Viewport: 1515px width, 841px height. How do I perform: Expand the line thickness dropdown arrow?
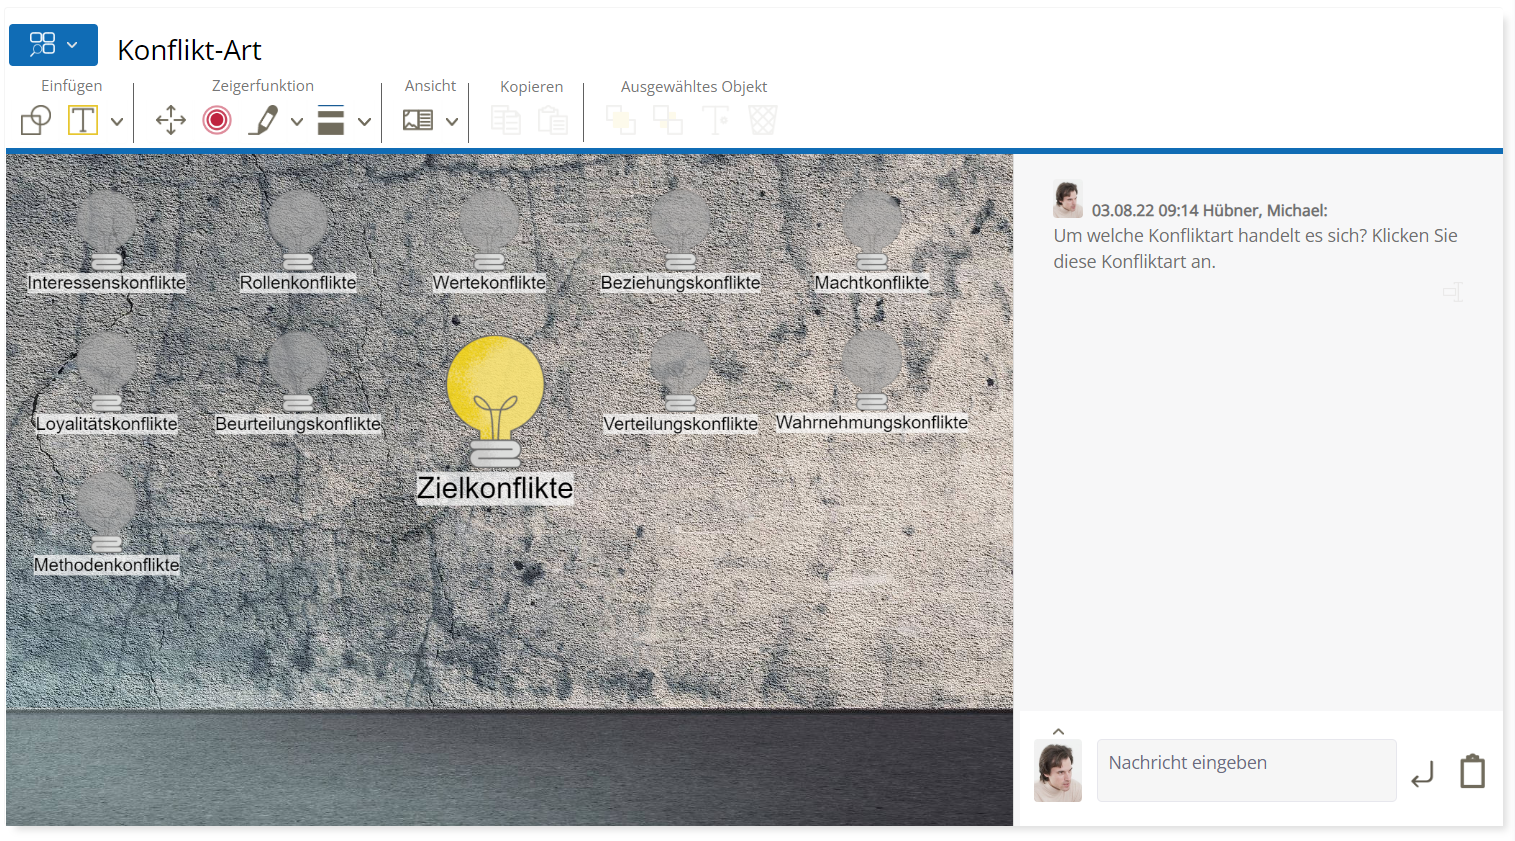coord(365,122)
